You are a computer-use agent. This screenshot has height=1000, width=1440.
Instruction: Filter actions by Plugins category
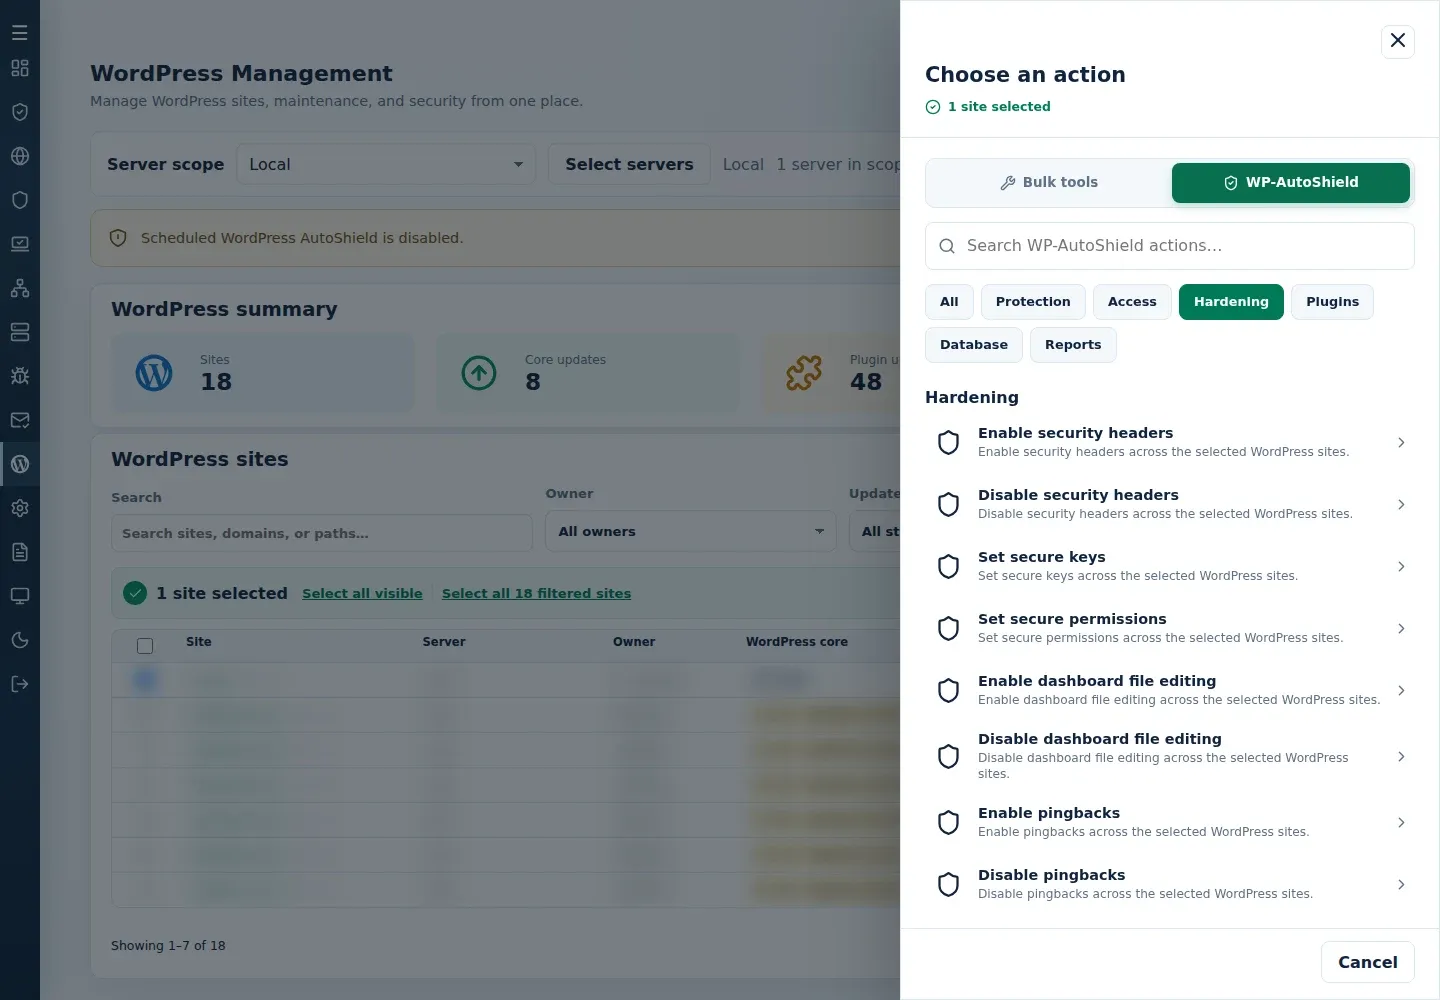(x=1332, y=302)
